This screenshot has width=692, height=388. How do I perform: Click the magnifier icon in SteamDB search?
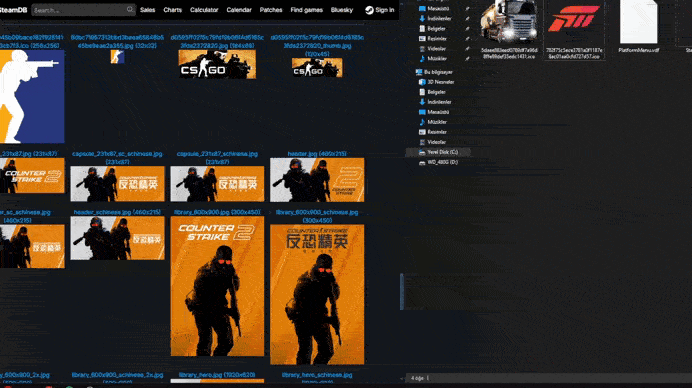130,9
